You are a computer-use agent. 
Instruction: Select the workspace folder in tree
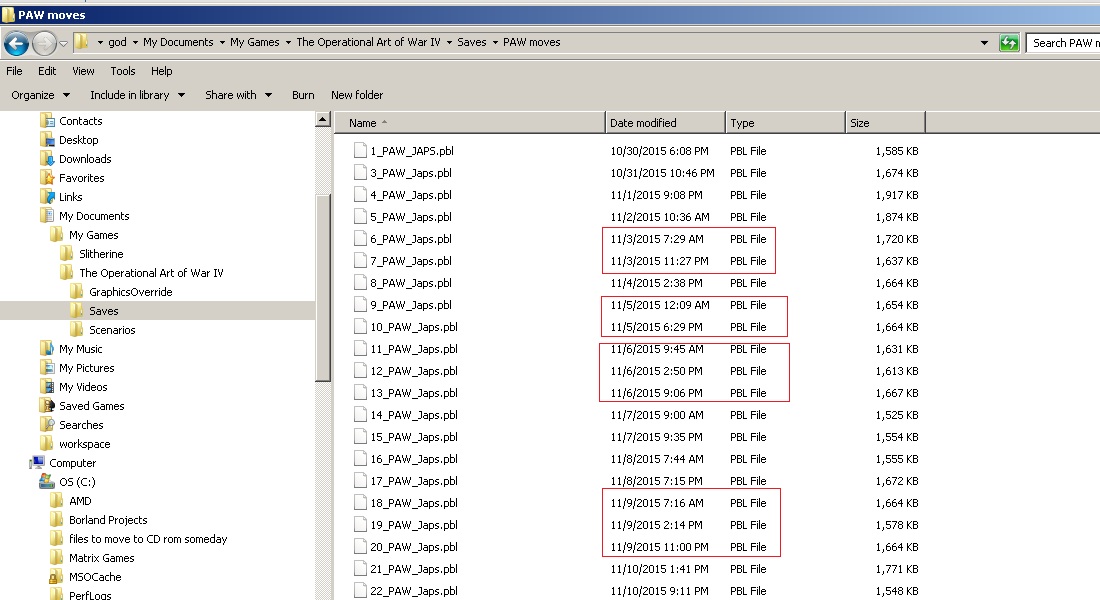84,444
